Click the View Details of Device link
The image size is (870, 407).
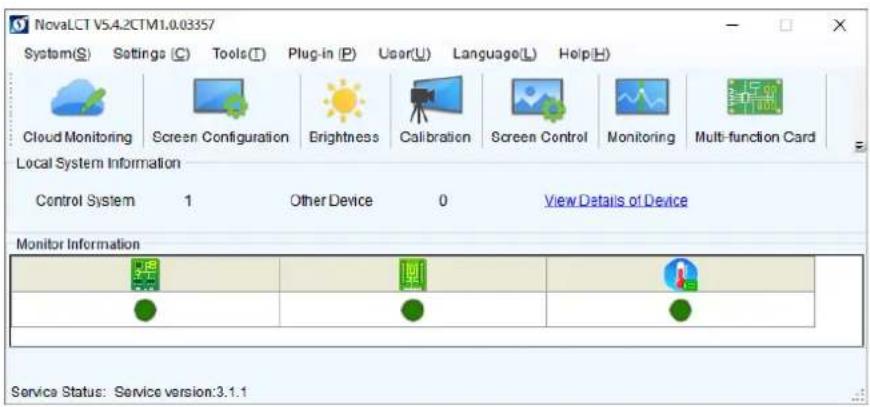coord(616,201)
